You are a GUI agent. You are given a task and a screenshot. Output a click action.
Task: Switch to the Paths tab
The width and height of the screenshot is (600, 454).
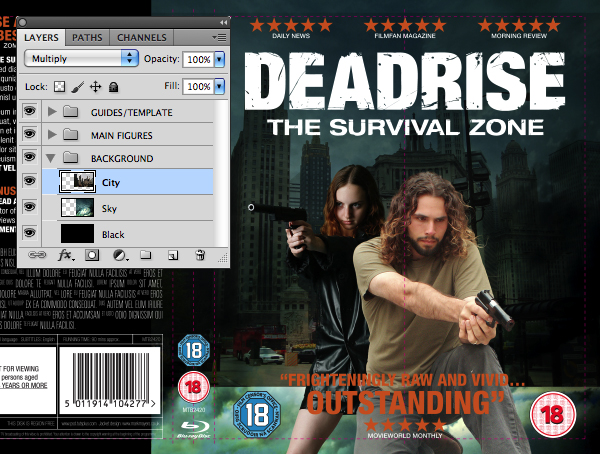[87, 38]
